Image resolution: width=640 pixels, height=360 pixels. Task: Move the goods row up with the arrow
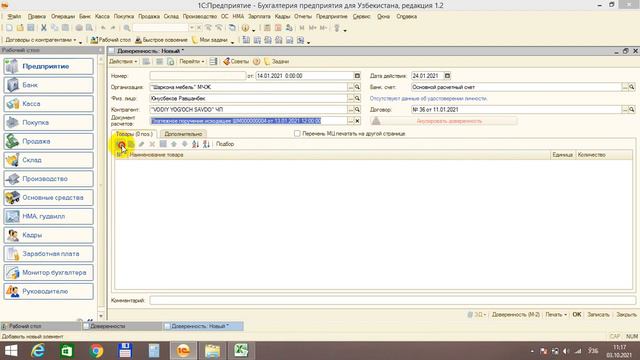coord(174,144)
